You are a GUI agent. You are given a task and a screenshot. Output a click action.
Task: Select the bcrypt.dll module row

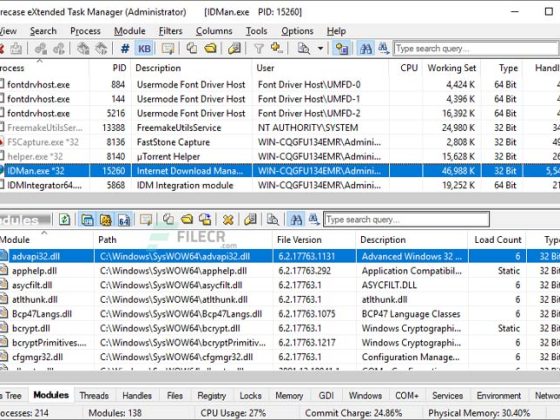[280, 328]
